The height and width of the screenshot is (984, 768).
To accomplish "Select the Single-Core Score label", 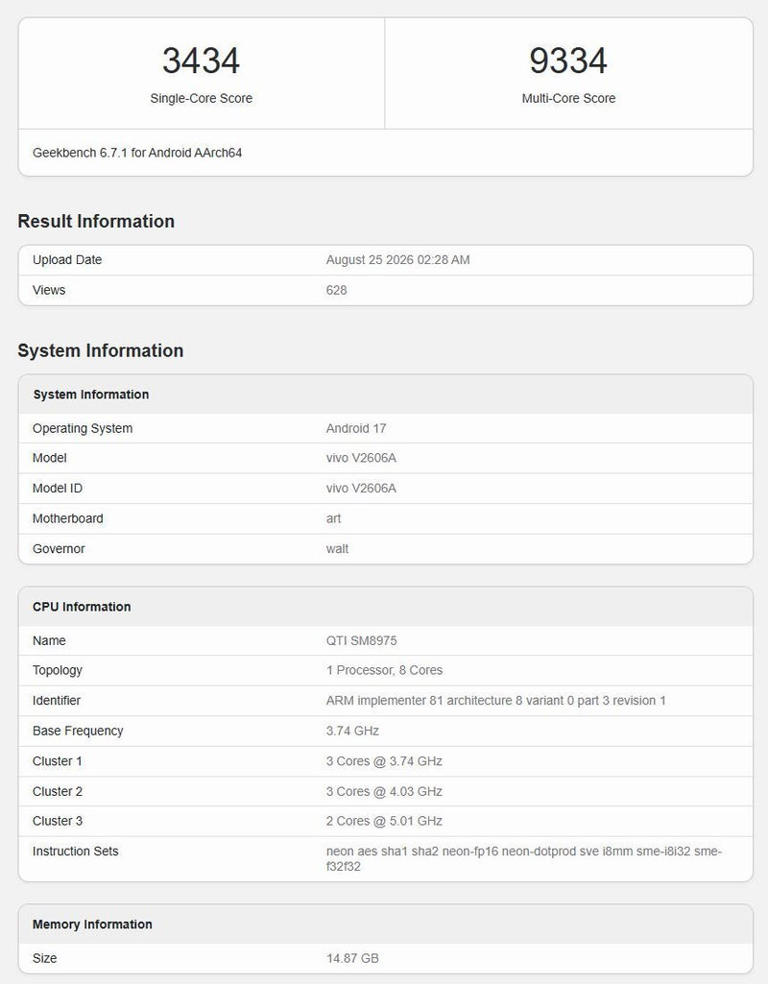I will [201, 99].
